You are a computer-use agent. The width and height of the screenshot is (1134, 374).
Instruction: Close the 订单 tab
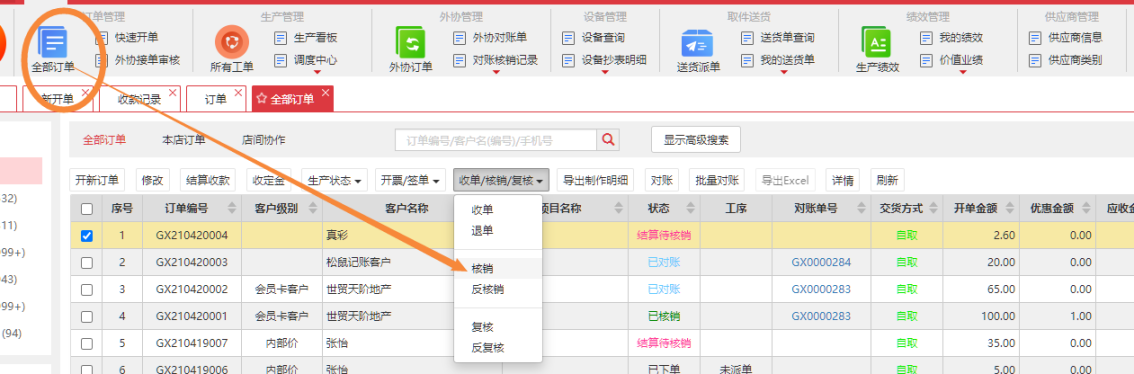tap(239, 93)
